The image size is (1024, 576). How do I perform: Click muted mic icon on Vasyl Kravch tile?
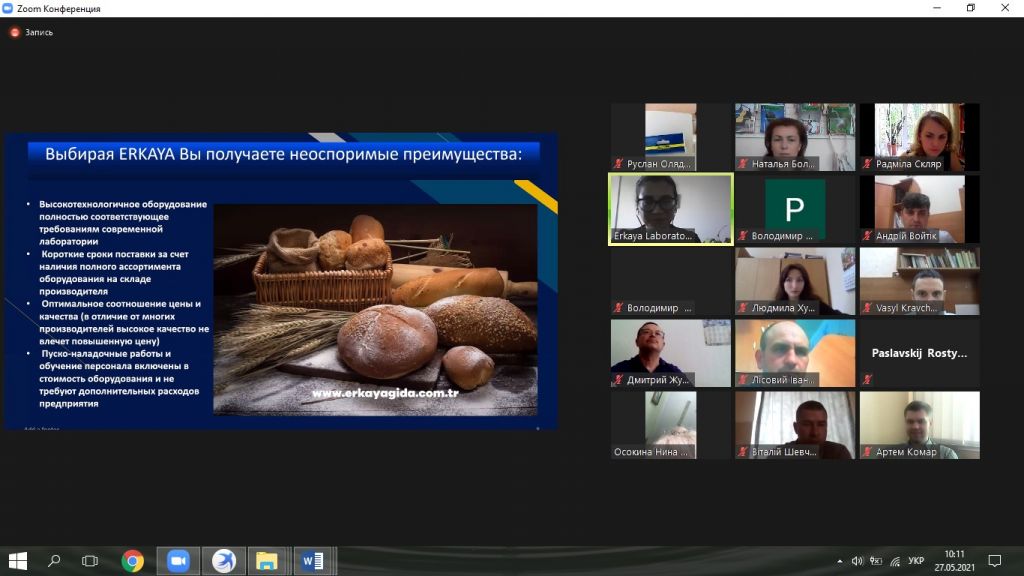[867, 308]
